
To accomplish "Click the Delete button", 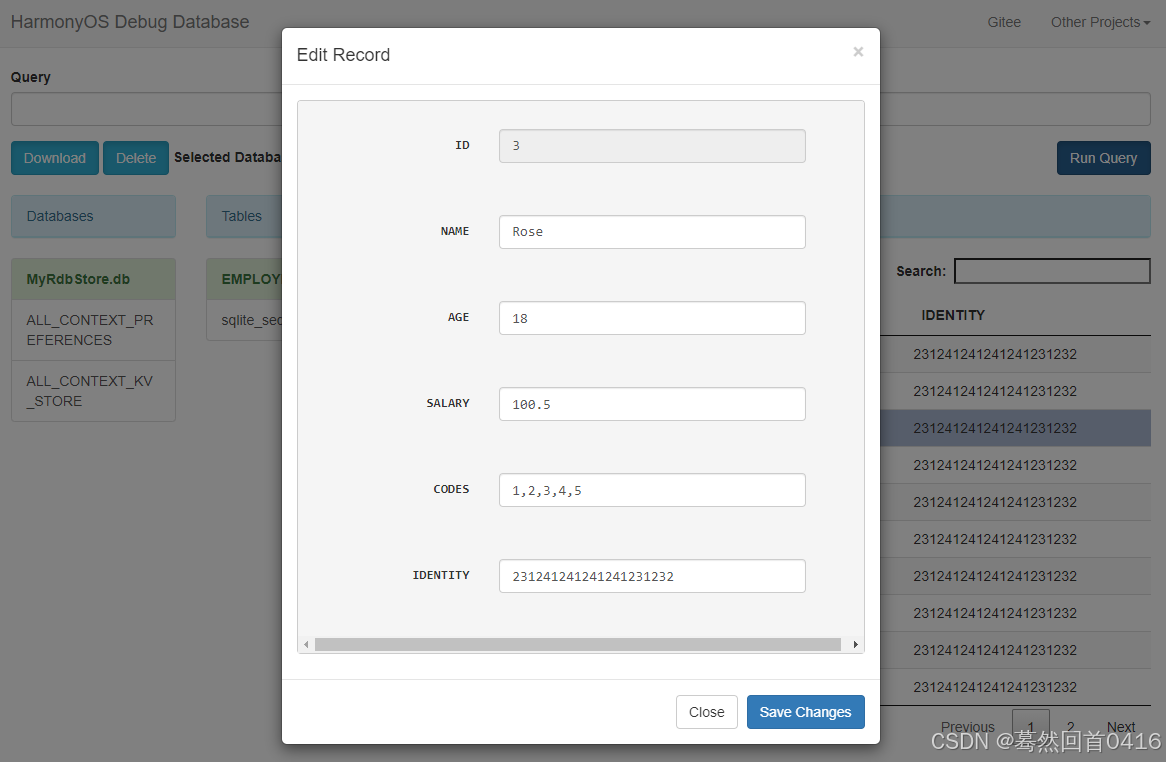I will [136, 158].
